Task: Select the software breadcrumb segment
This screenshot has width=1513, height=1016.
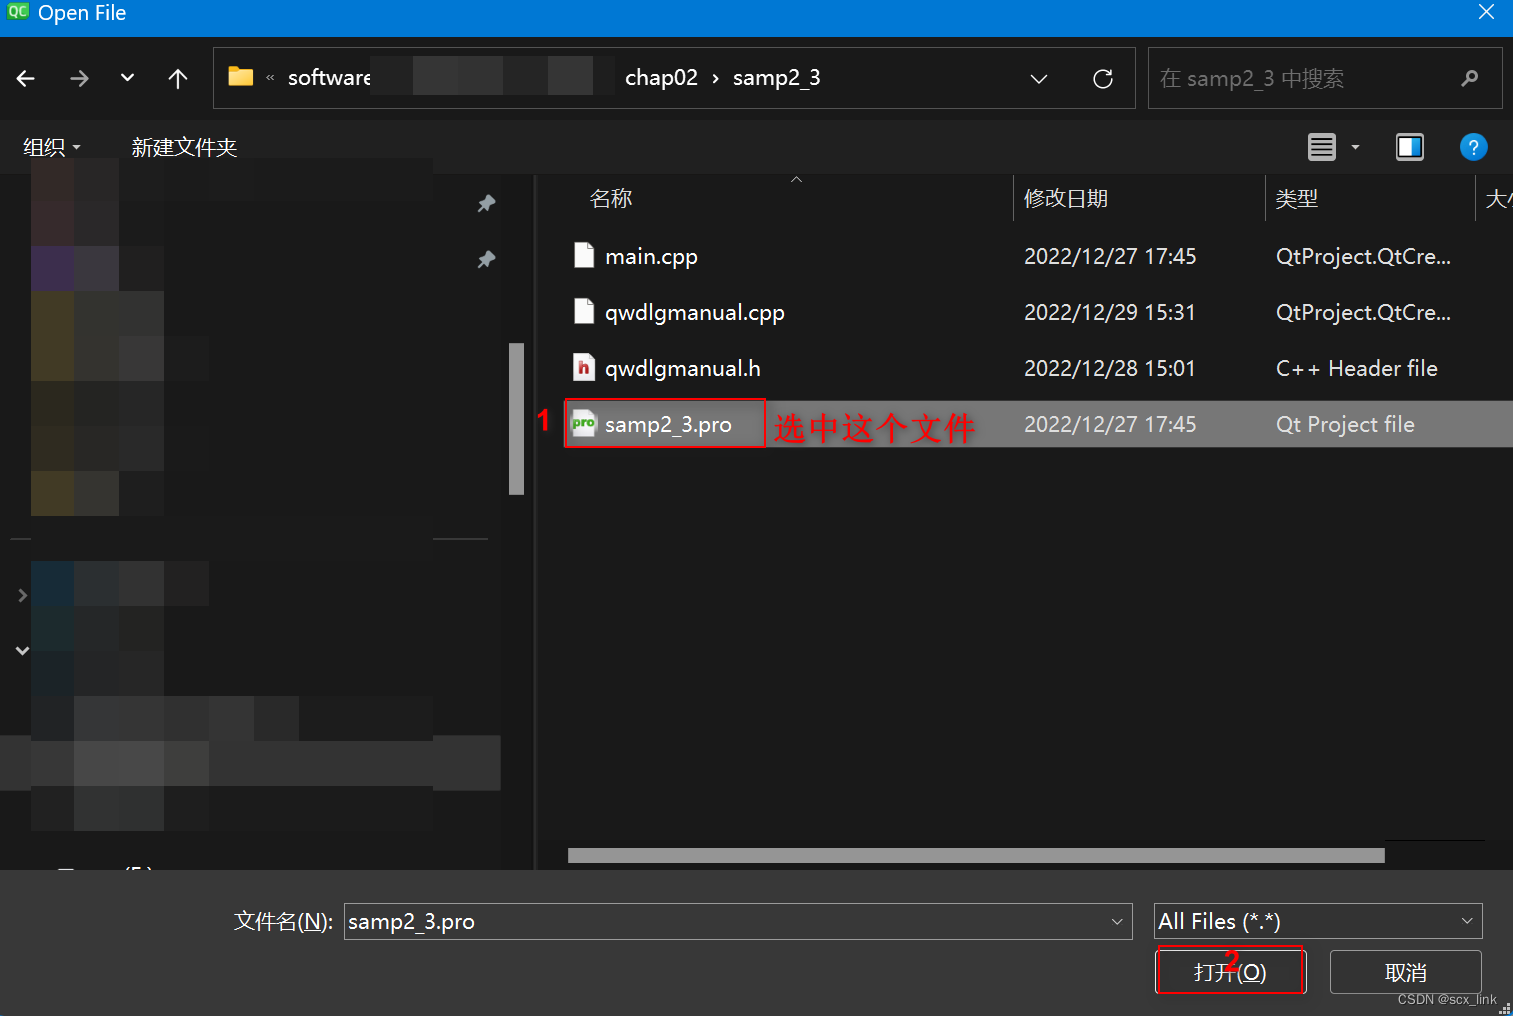Action: 329,78
